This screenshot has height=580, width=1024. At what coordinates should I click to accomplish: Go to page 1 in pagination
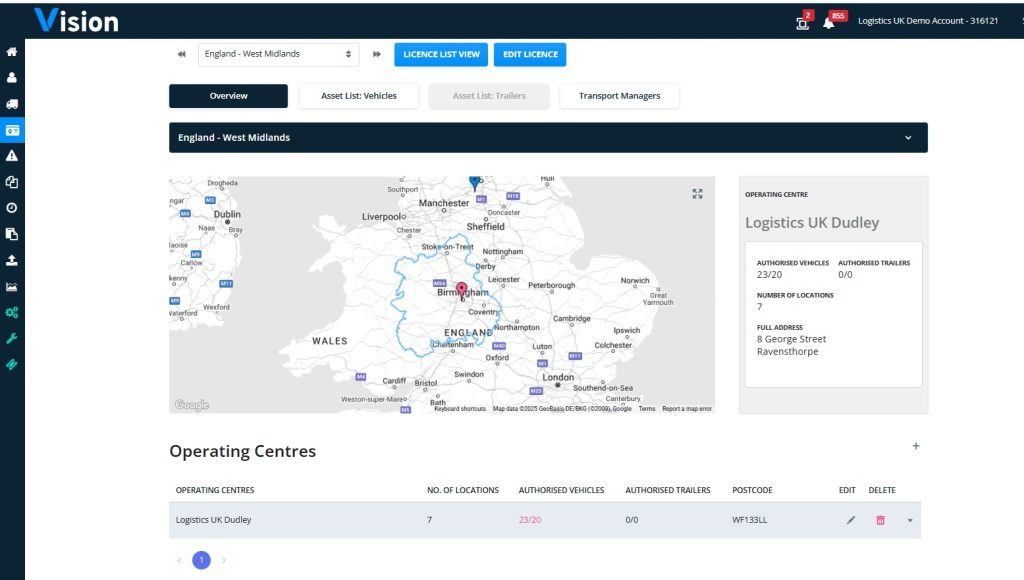click(201, 560)
